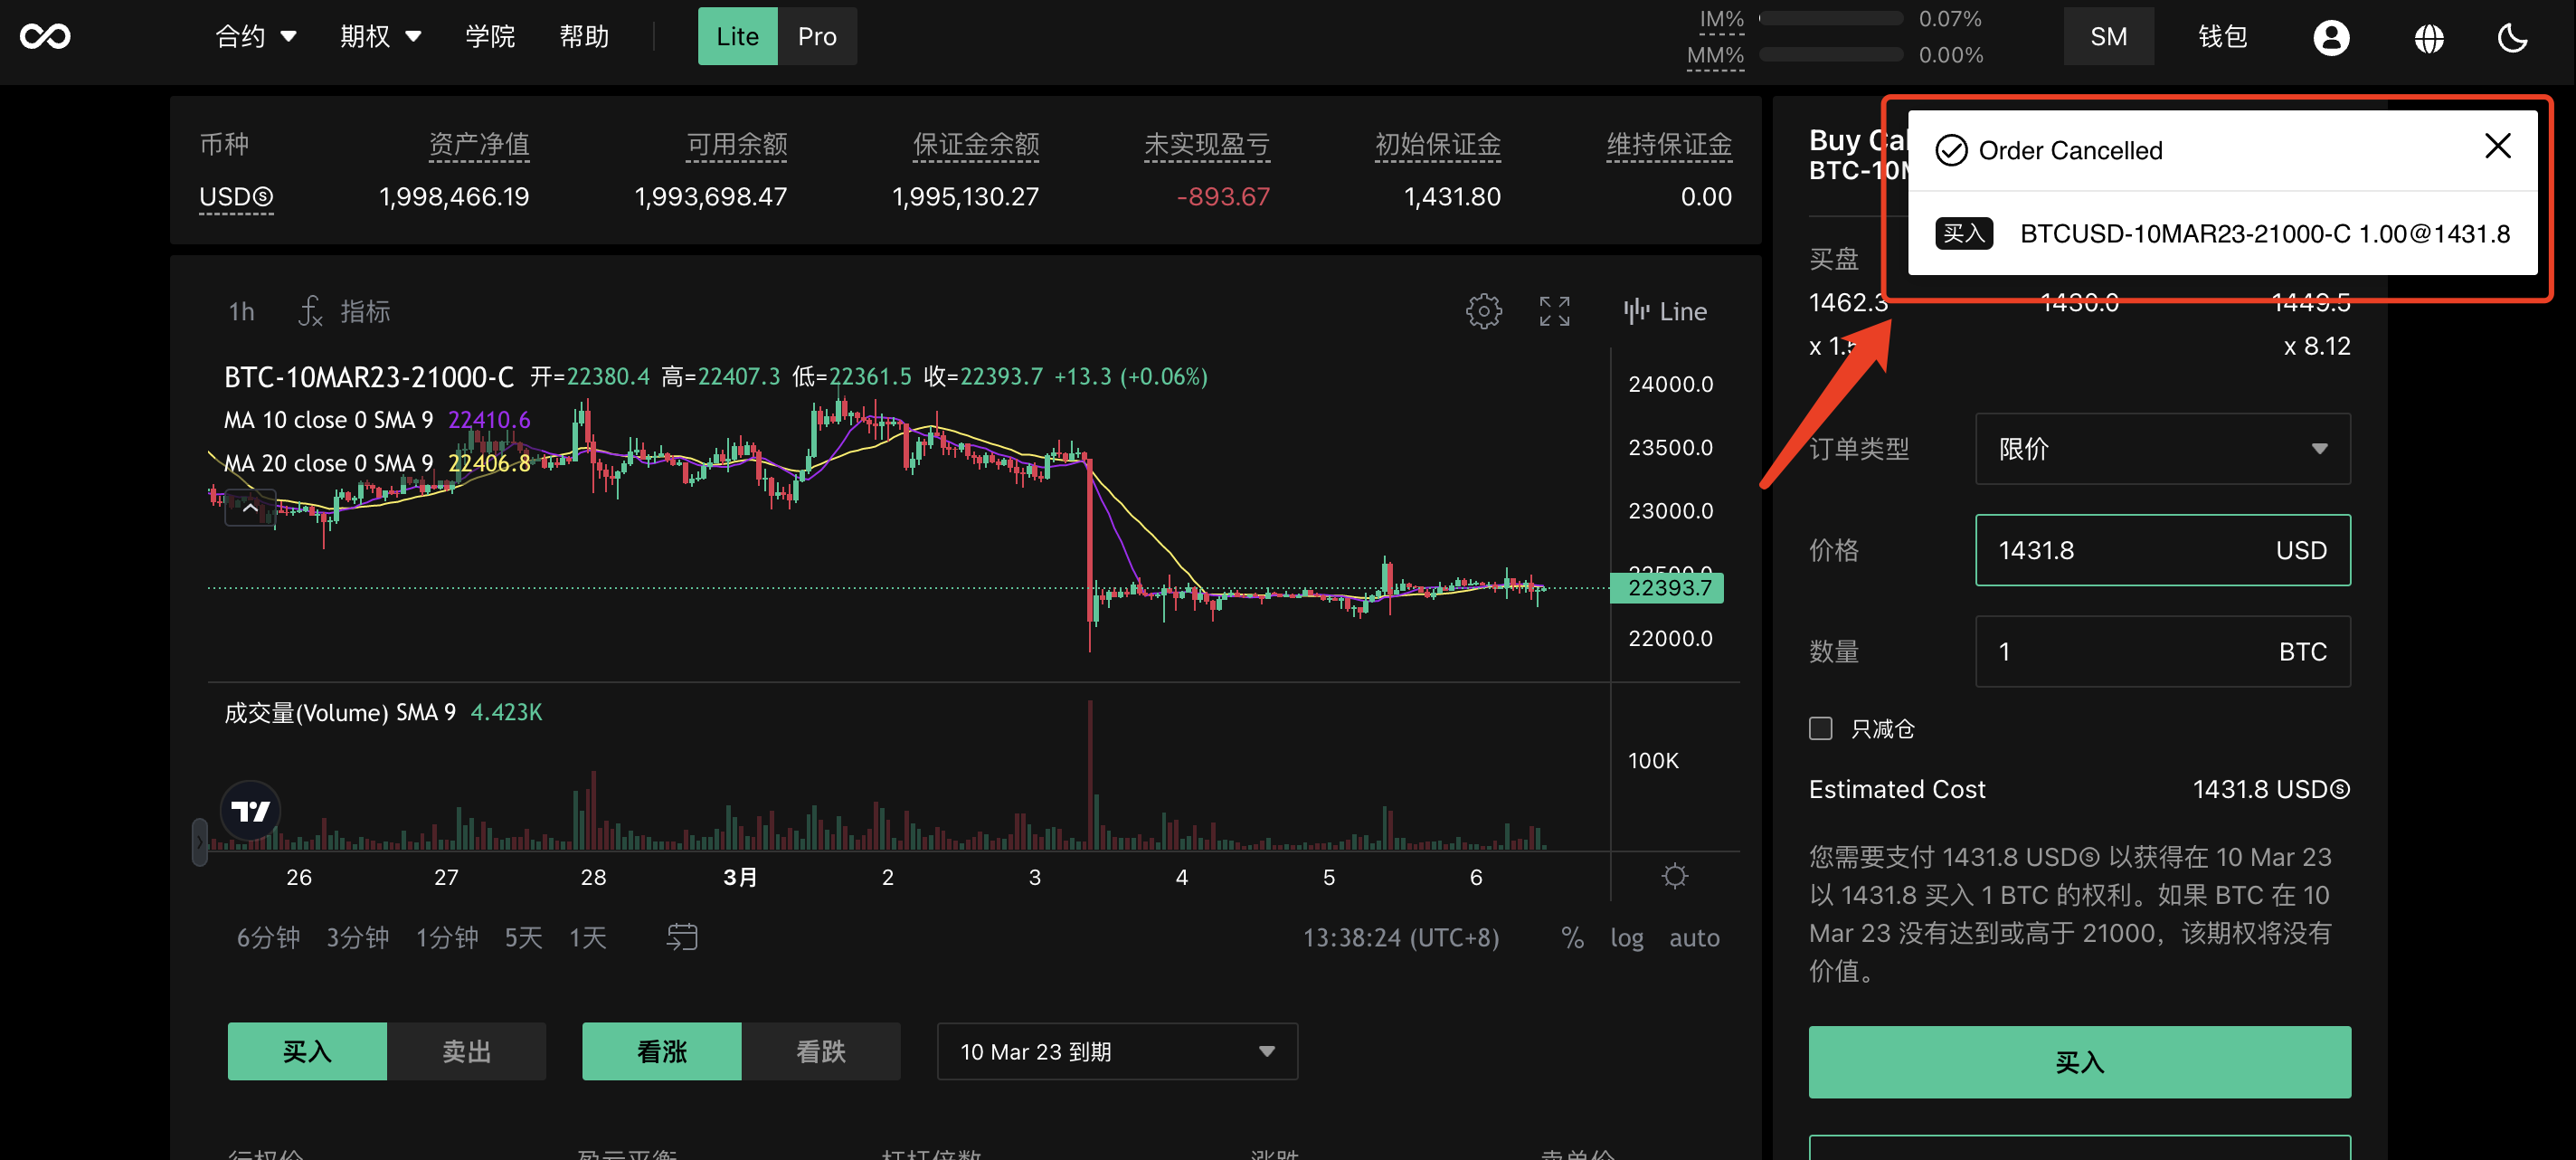Click the 买入 tag in notification
Screen dimensions: 2576x1160
[x=1963, y=233]
